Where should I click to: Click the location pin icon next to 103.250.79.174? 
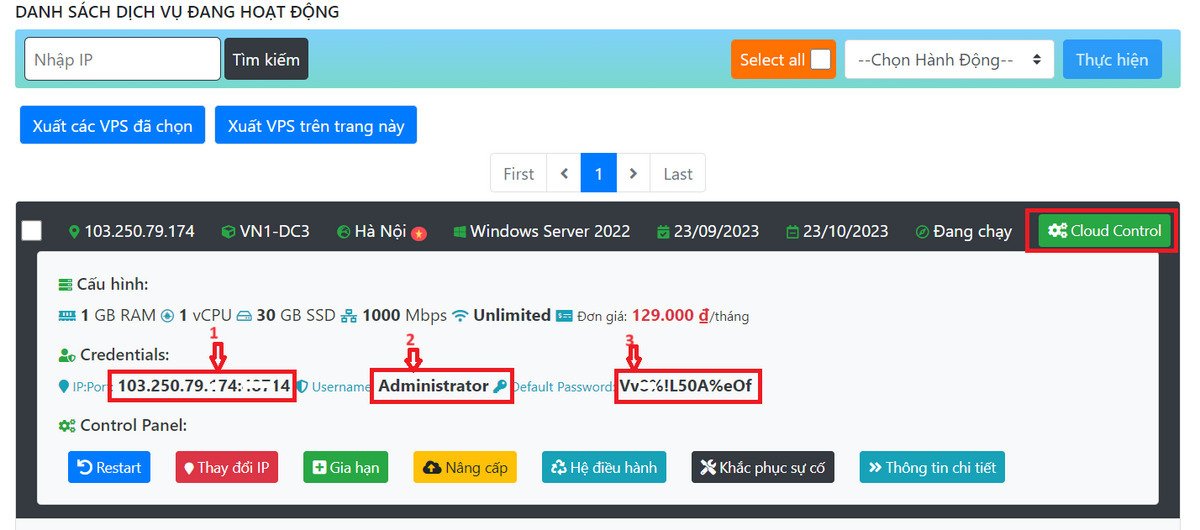[x=74, y=232]
